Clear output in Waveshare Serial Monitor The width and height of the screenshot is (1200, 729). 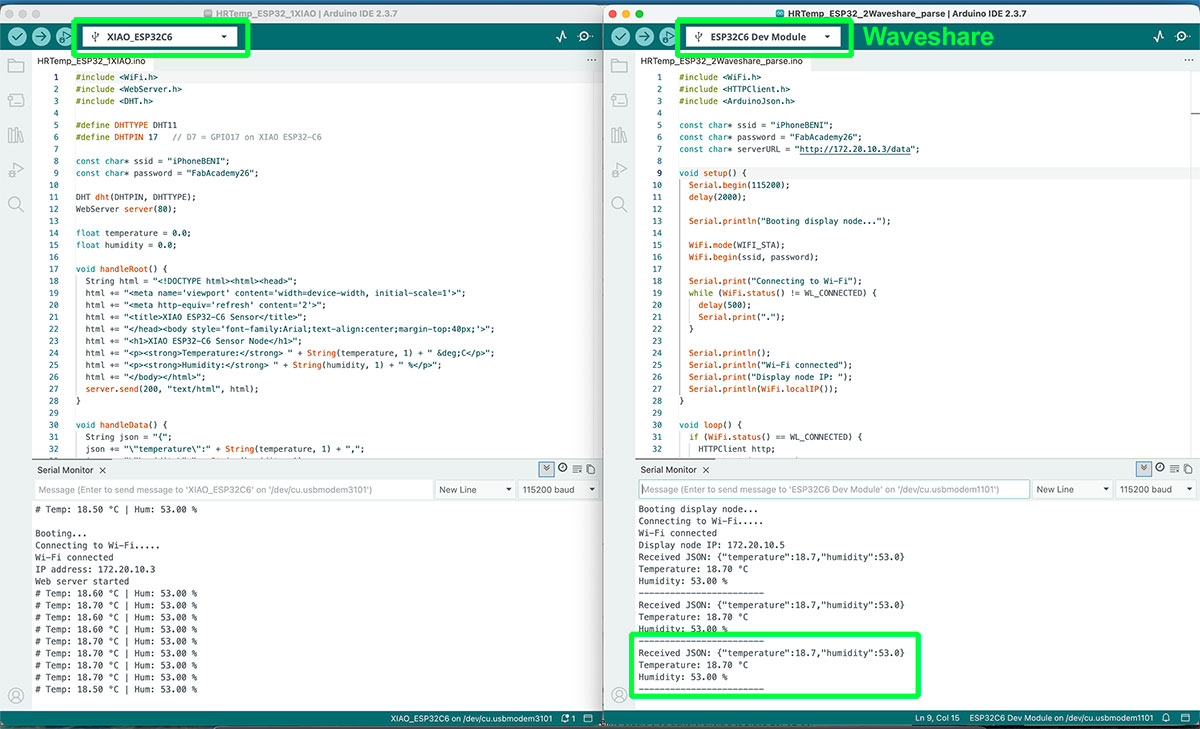click(x=1175, y=468)
